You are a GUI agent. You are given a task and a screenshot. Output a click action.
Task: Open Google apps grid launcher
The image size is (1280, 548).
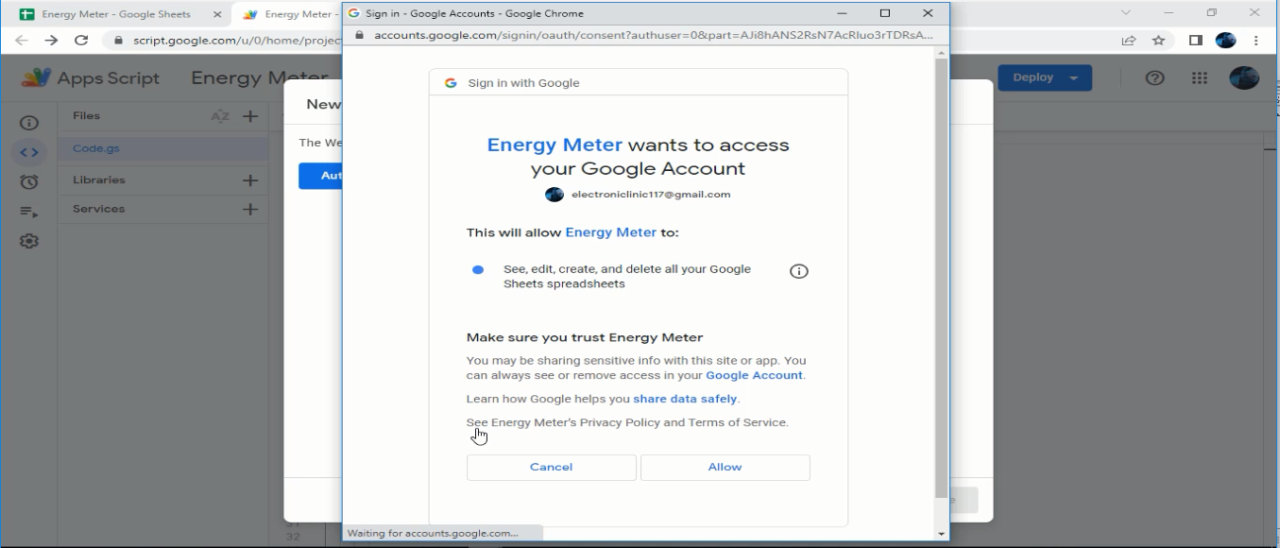pyautogui.click(x=1199, y=78)
